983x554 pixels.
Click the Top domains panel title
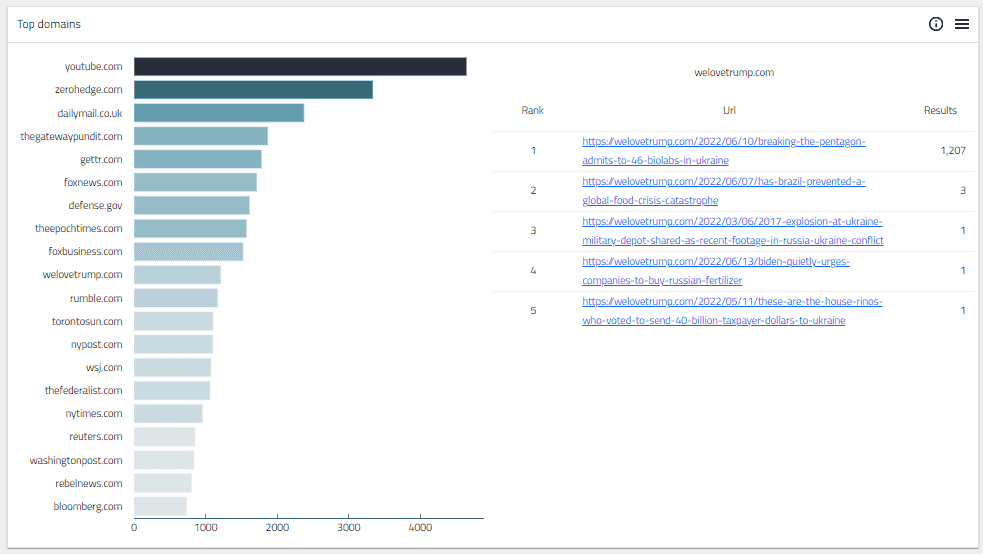tap(49, 24)
